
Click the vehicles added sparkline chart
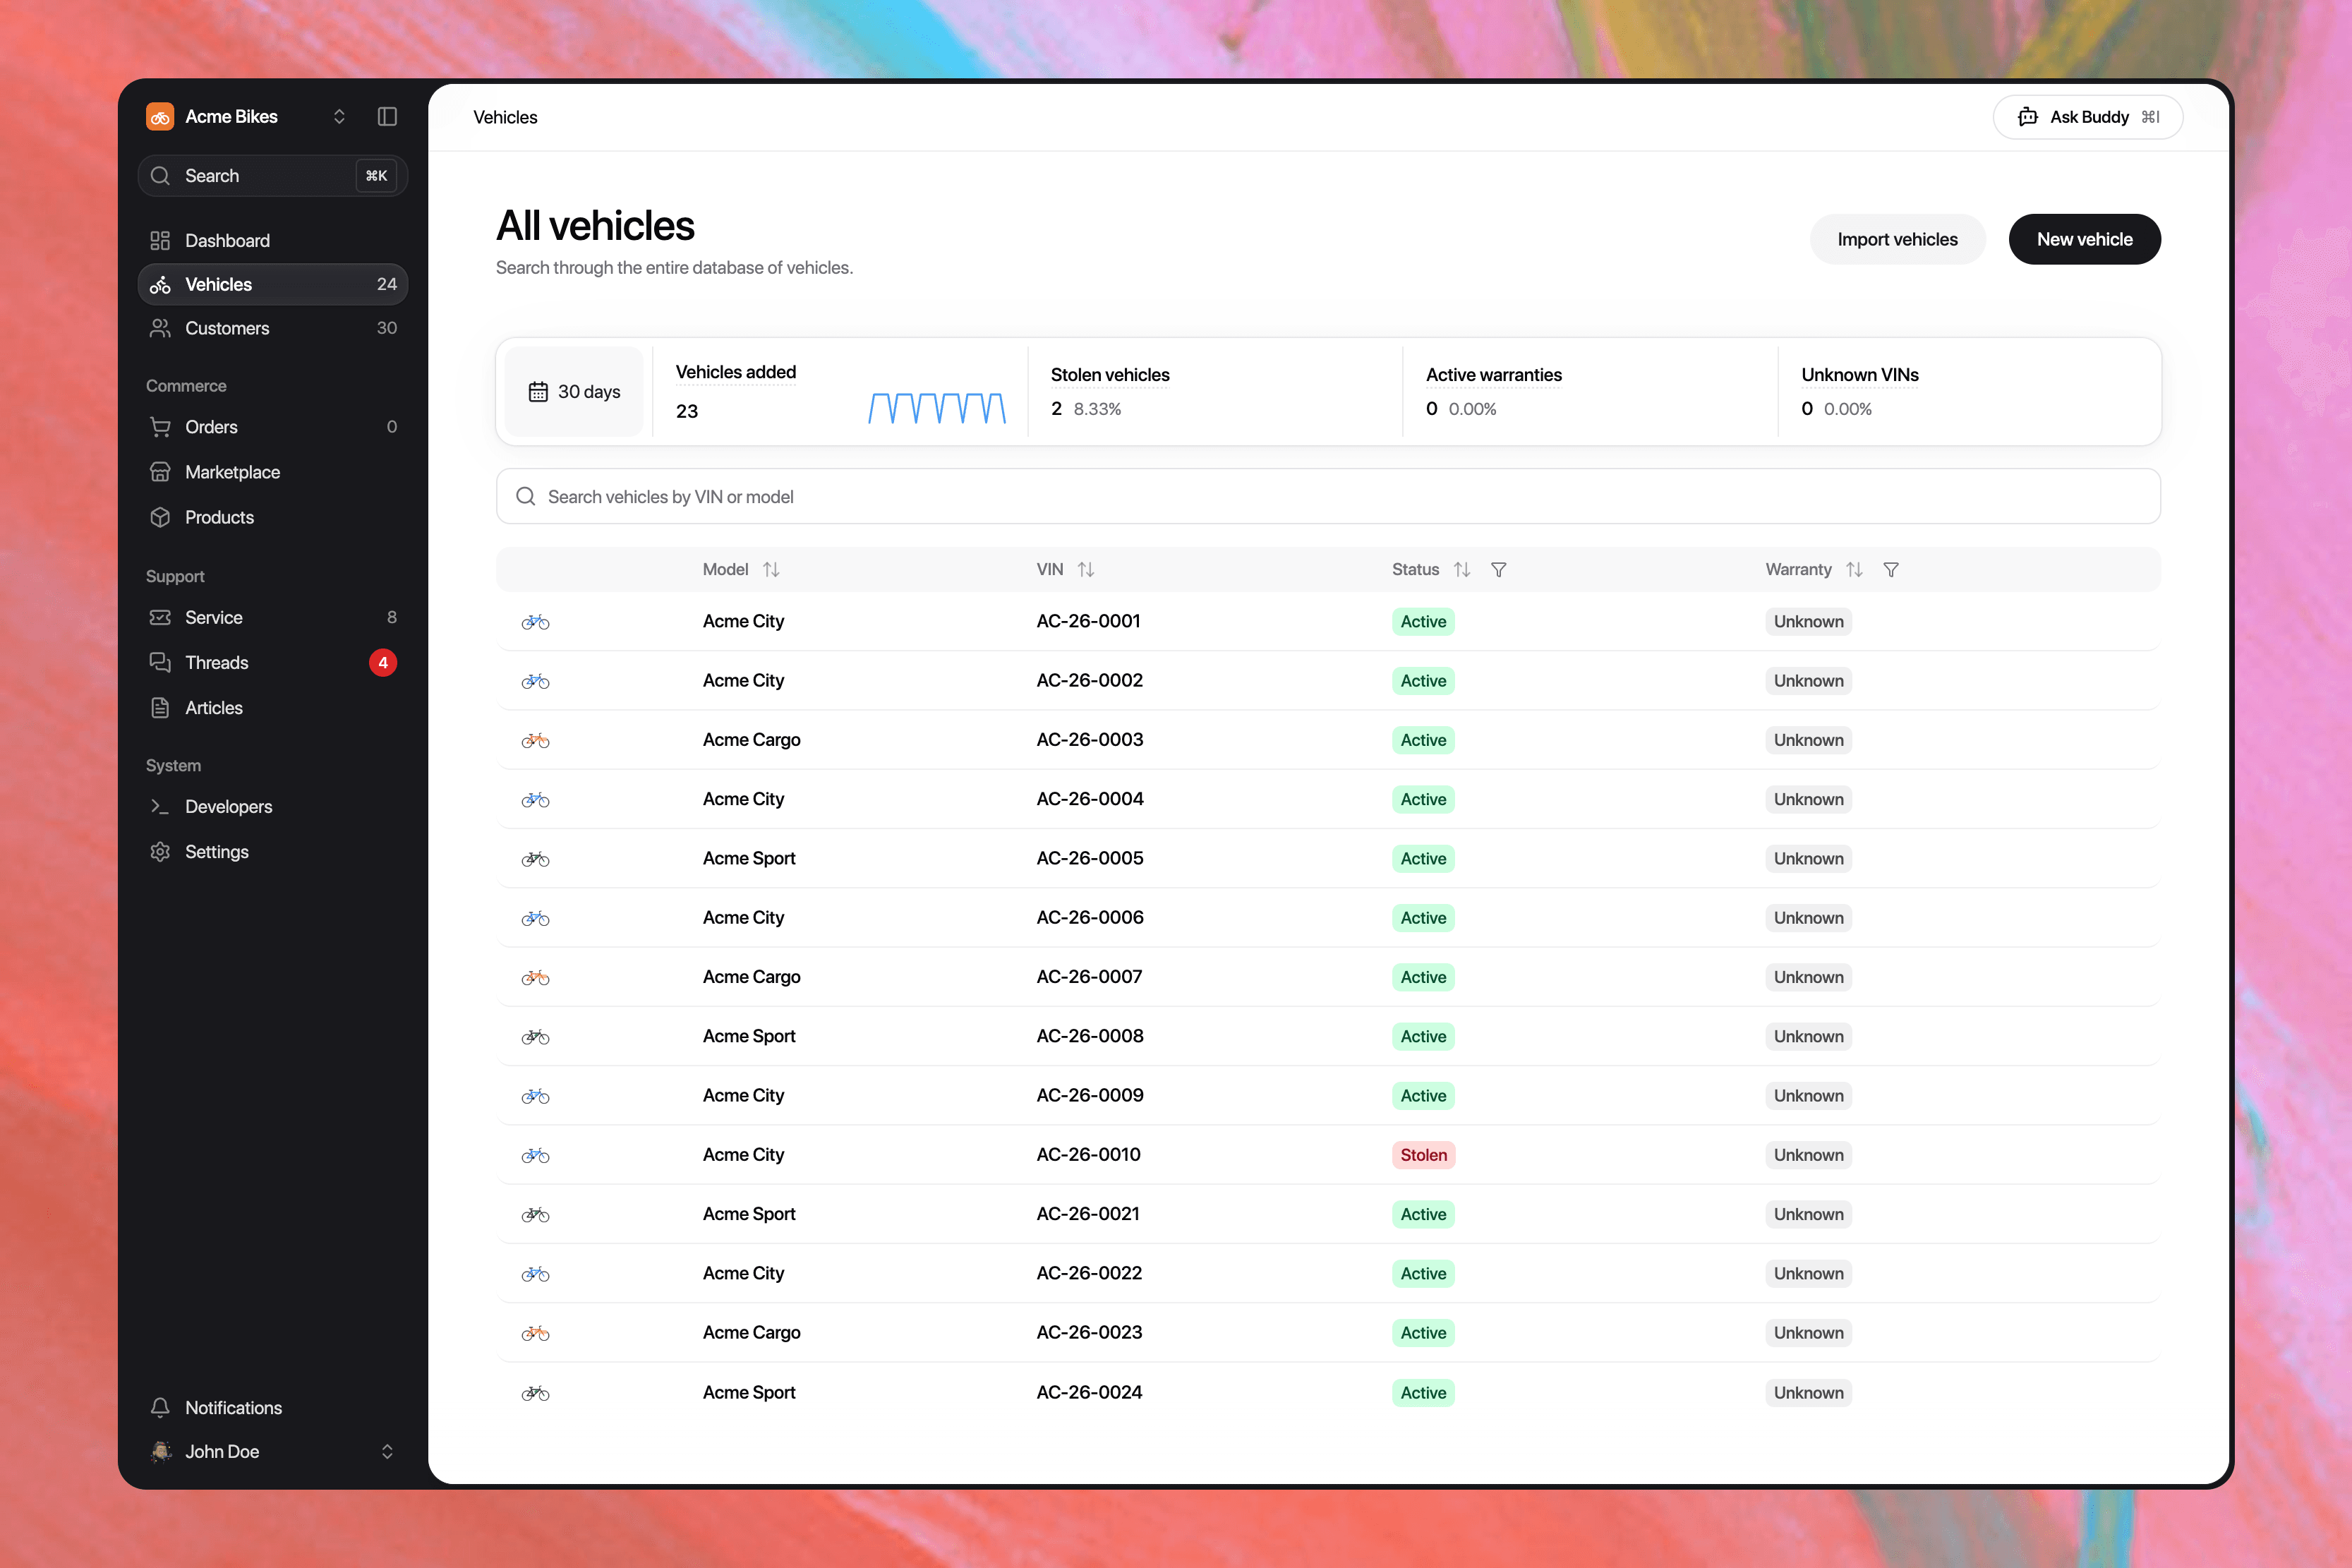click(x=937, y=408)
